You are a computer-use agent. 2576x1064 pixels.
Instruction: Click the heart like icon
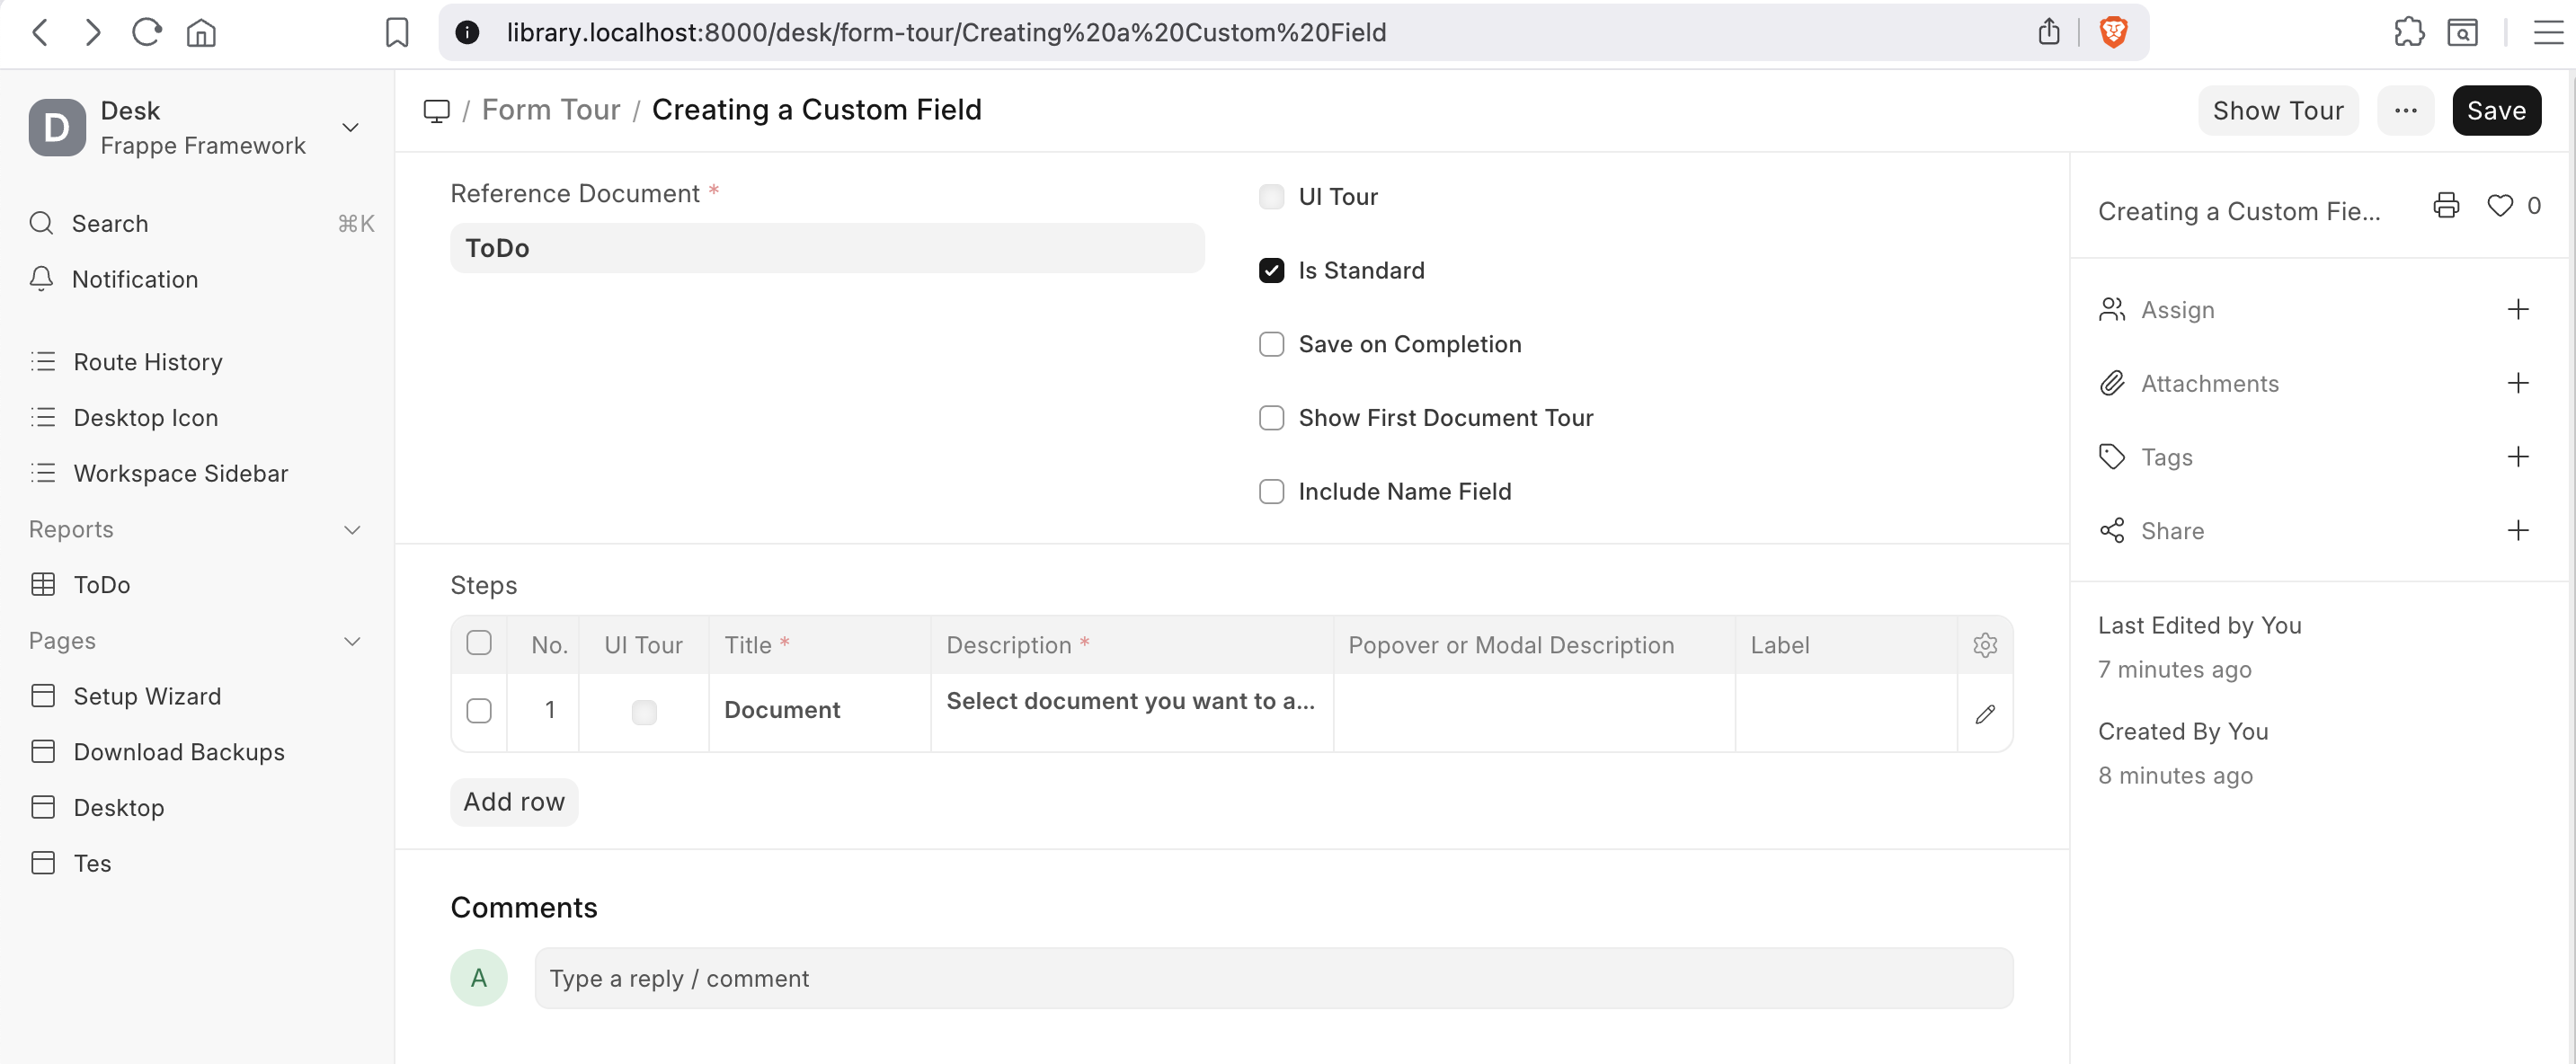pos(2499,206)
